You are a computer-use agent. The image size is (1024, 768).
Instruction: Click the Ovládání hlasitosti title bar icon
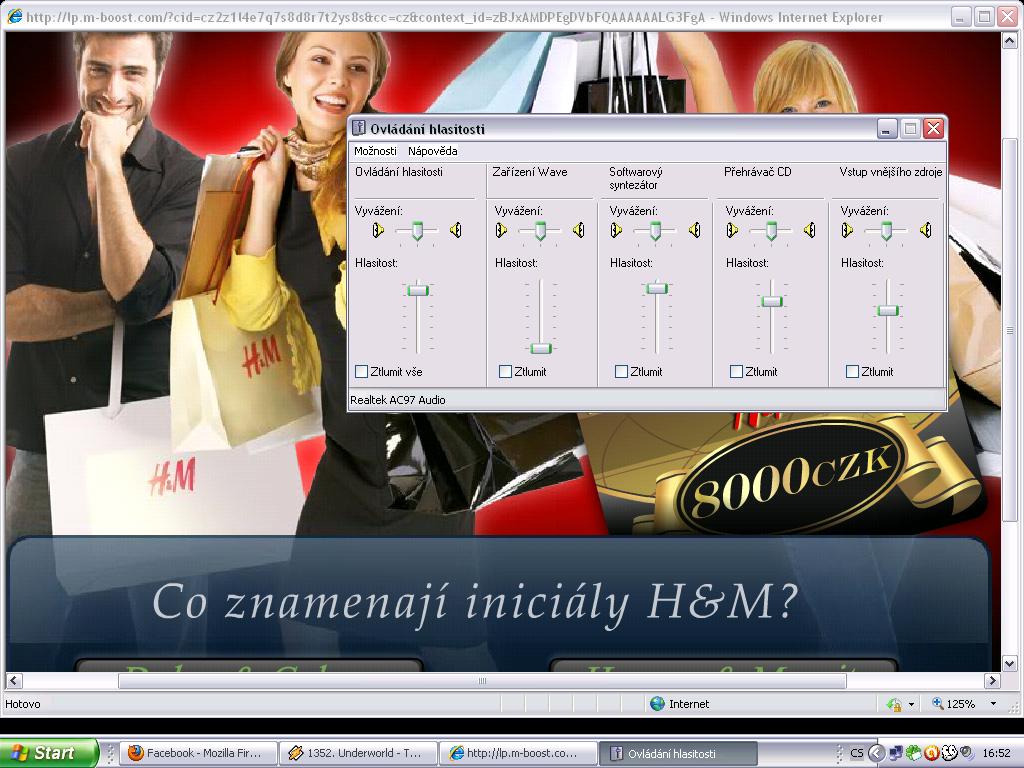pos(359,128)
